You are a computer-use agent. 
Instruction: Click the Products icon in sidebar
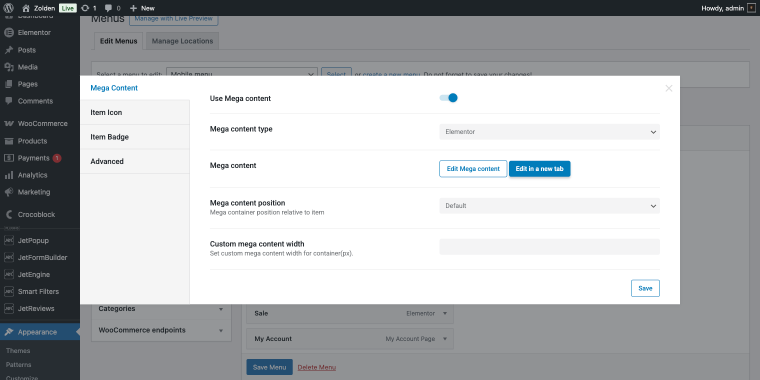(9, 141)
